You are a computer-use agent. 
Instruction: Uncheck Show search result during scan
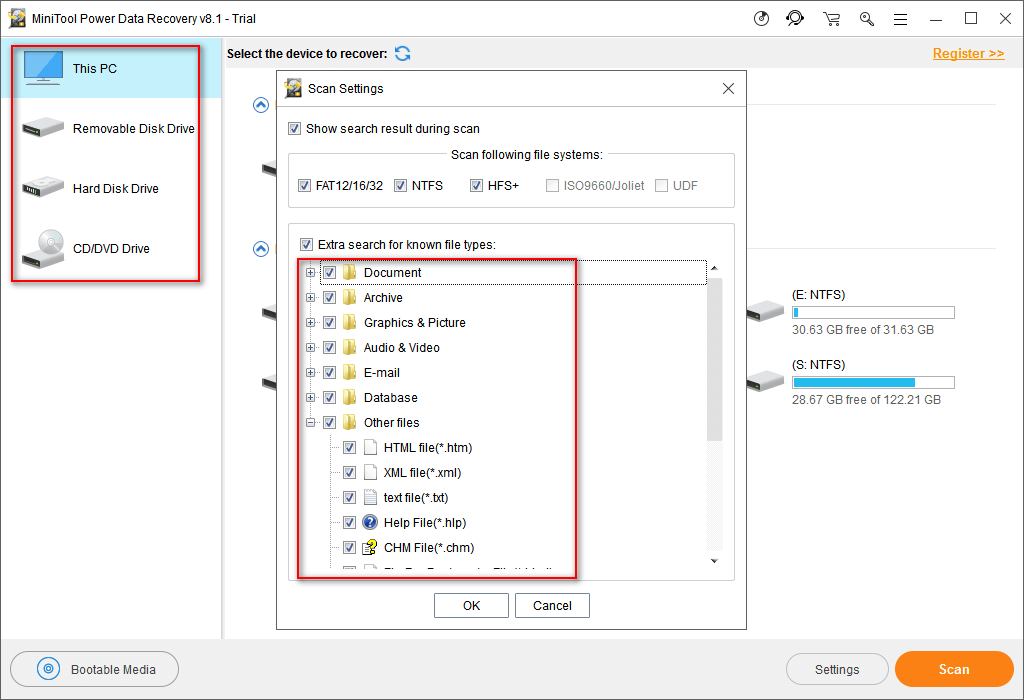(294, 128)
